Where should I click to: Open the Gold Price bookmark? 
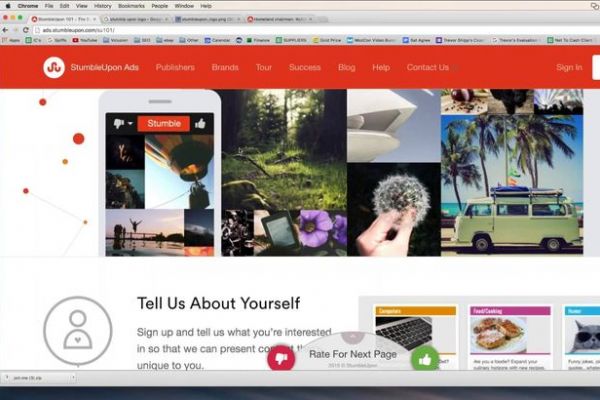(x=327, y=40)
